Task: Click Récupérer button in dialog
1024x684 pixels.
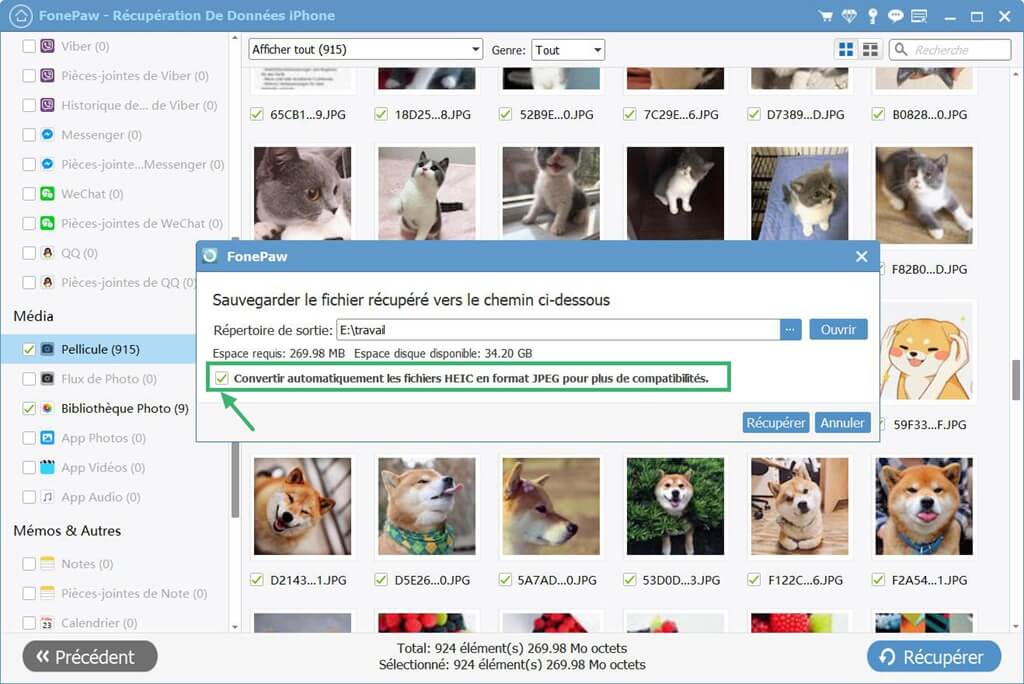Action: [776, 423]
